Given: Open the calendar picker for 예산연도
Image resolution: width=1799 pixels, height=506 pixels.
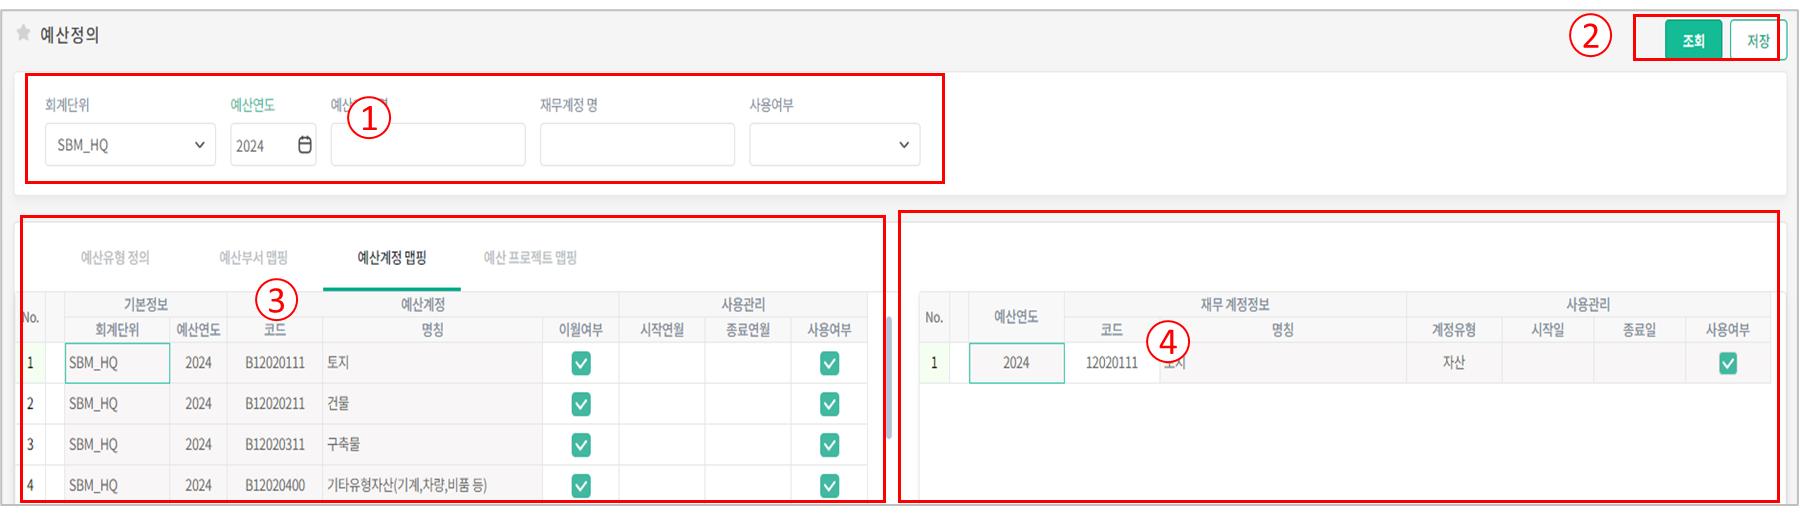Looking at the screenshot, I should pyautogui.click(x=305, y=145).
